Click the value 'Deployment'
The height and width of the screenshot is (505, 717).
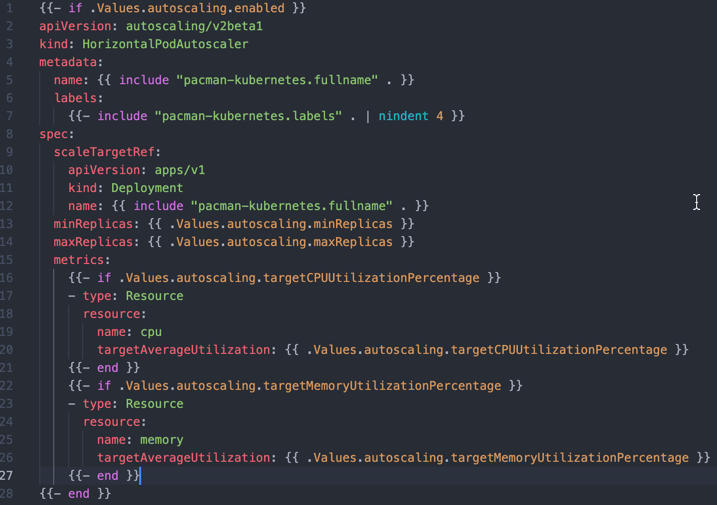(x=147, y=188)
